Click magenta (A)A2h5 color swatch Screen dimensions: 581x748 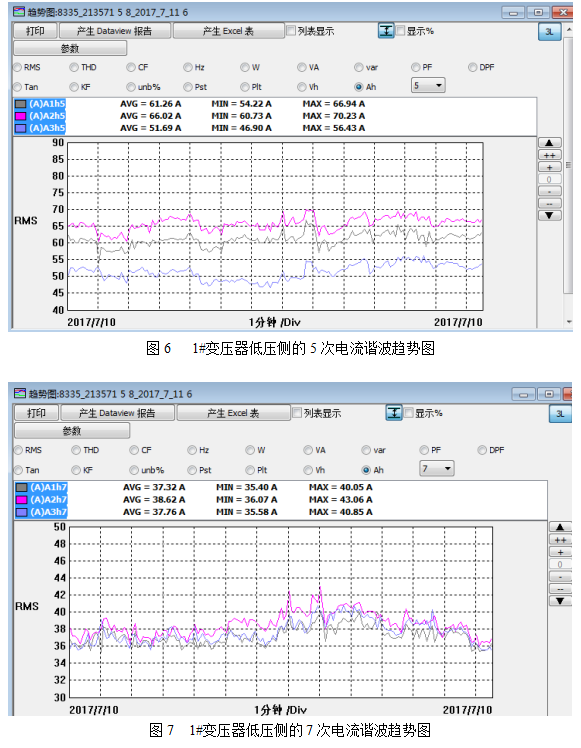point(21,116)
